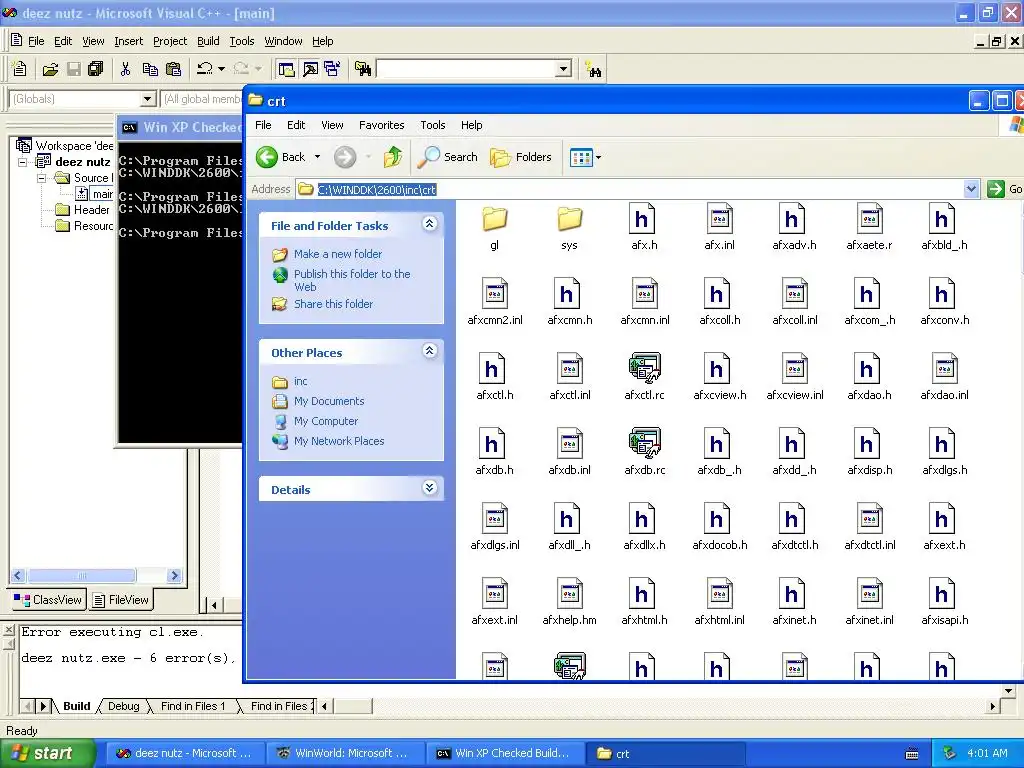Collapse the File and Folder Tasks panel
Screen dimensions: 1024x768
coord(429,224)
